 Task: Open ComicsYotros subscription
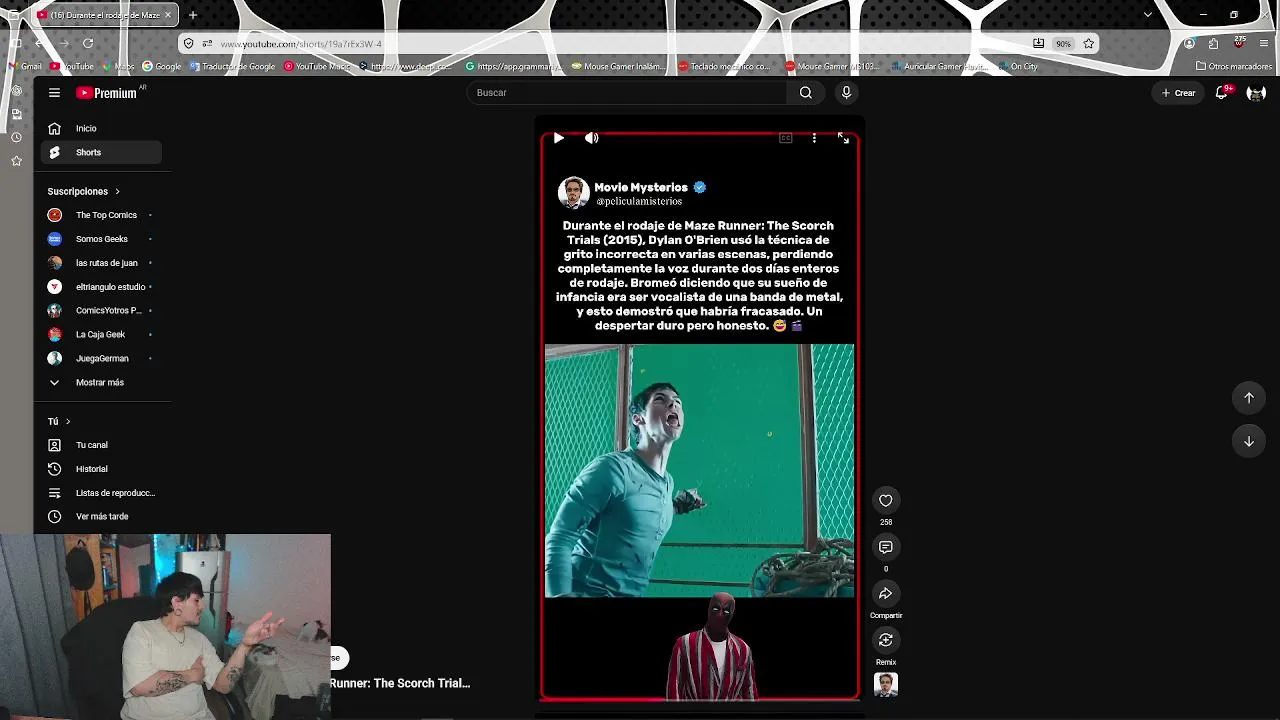(x=101, y=311)
